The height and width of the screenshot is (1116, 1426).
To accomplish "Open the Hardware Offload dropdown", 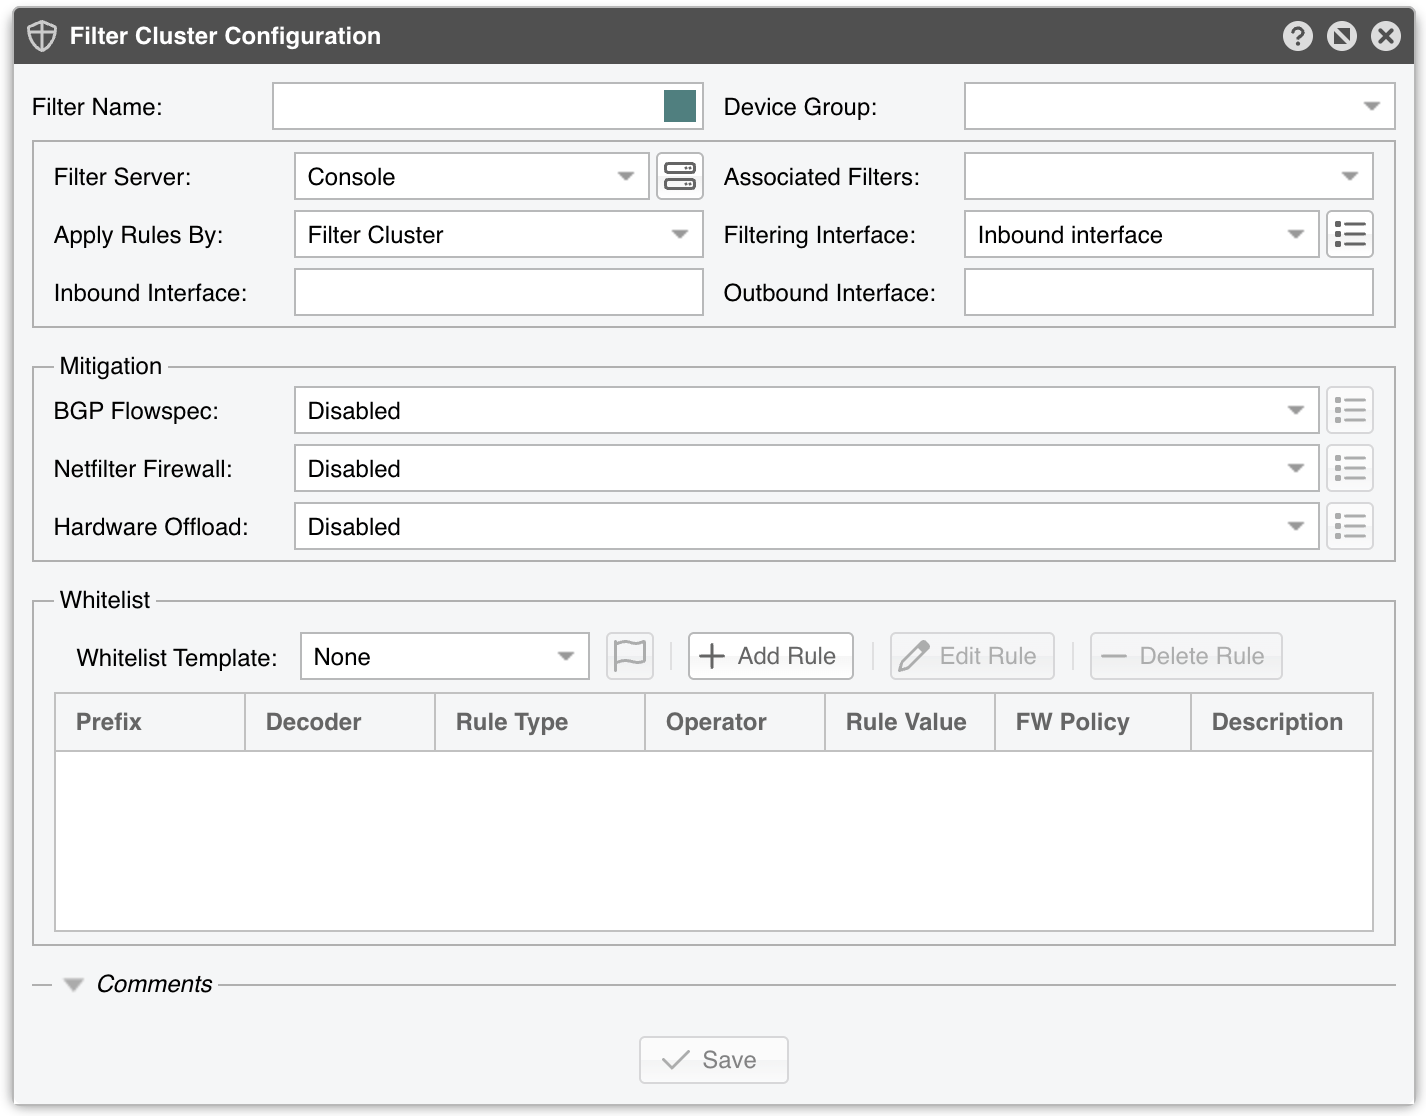I will tap(806, 526).
